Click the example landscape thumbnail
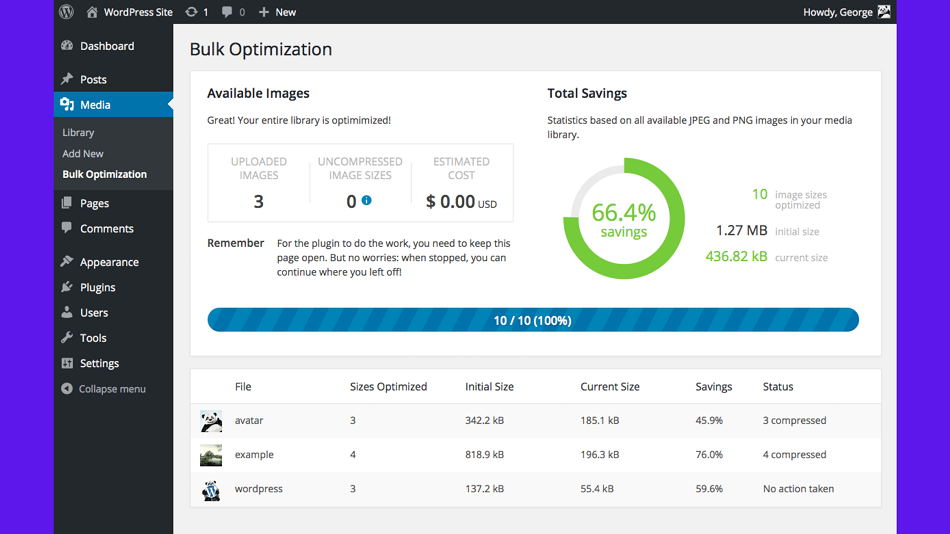Image resolution: width=950 pixels, height=534 pixels. tap(211, 455)
